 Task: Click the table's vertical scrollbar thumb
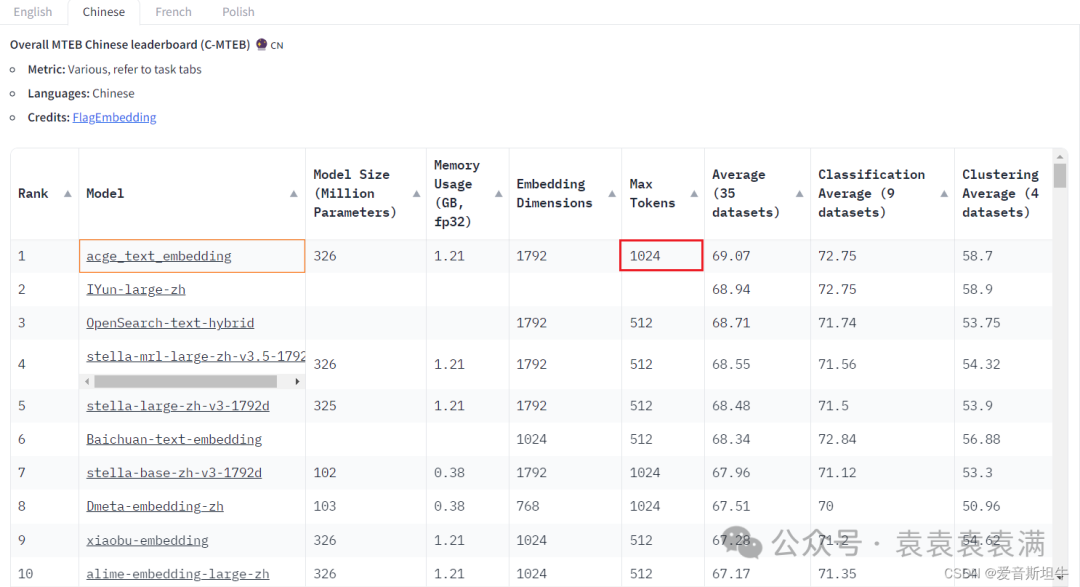click(x=1059, y=175)
